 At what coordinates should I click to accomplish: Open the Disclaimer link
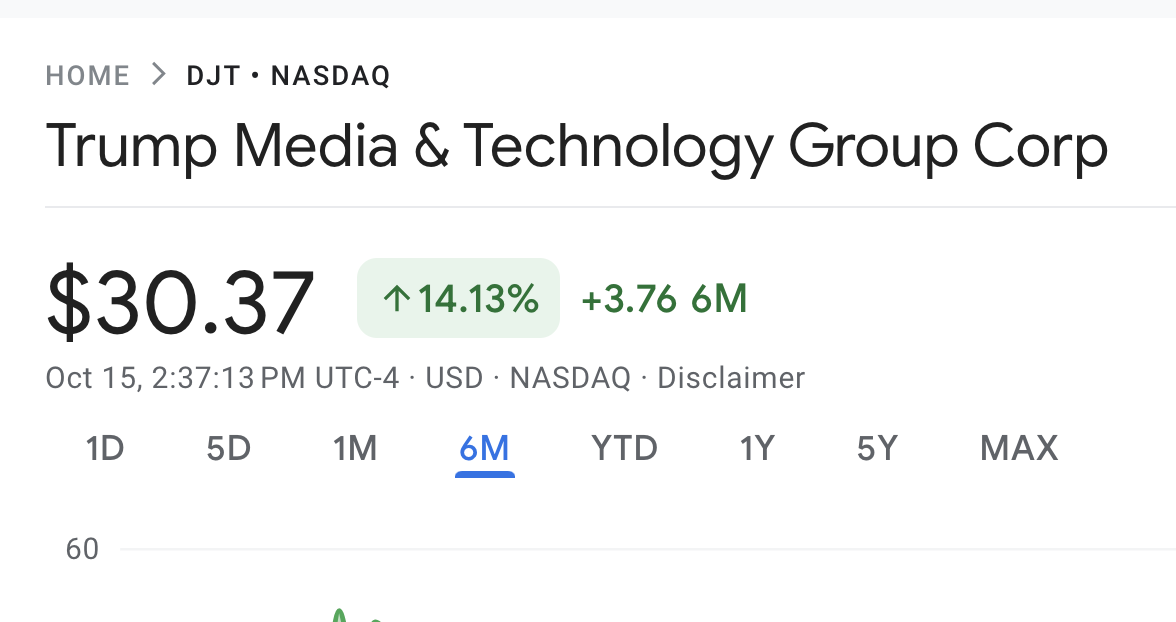point(730,377)
